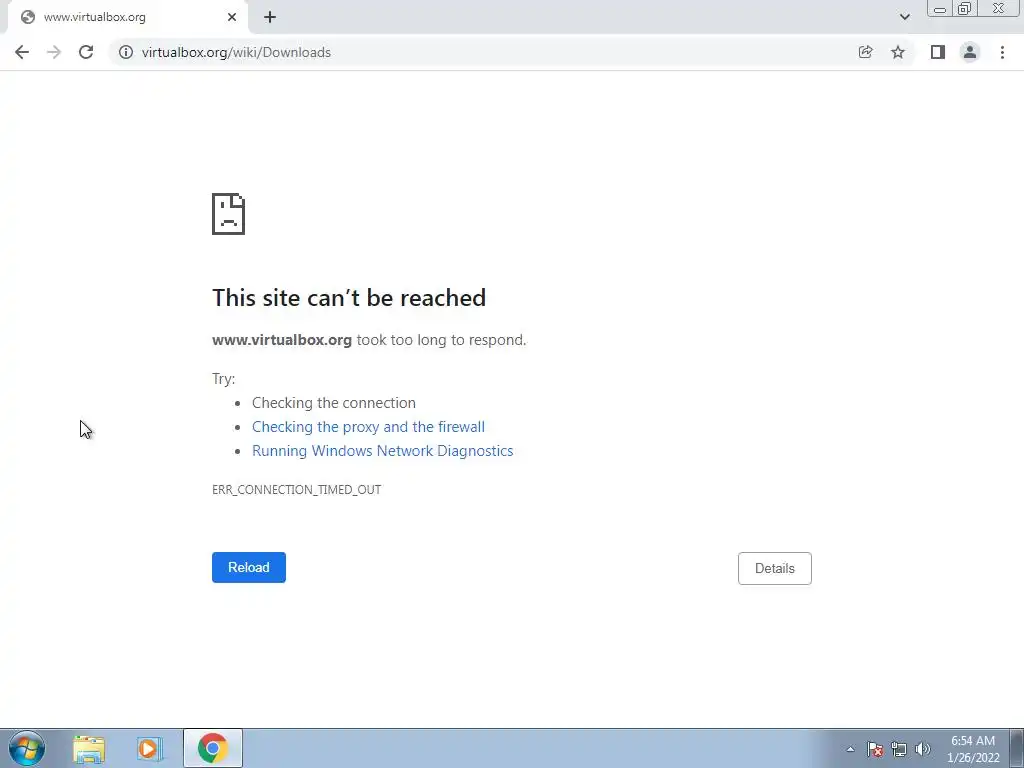Open a new tab with plus button
Viewport: 1024px width, 768px height.
point(270,17)
